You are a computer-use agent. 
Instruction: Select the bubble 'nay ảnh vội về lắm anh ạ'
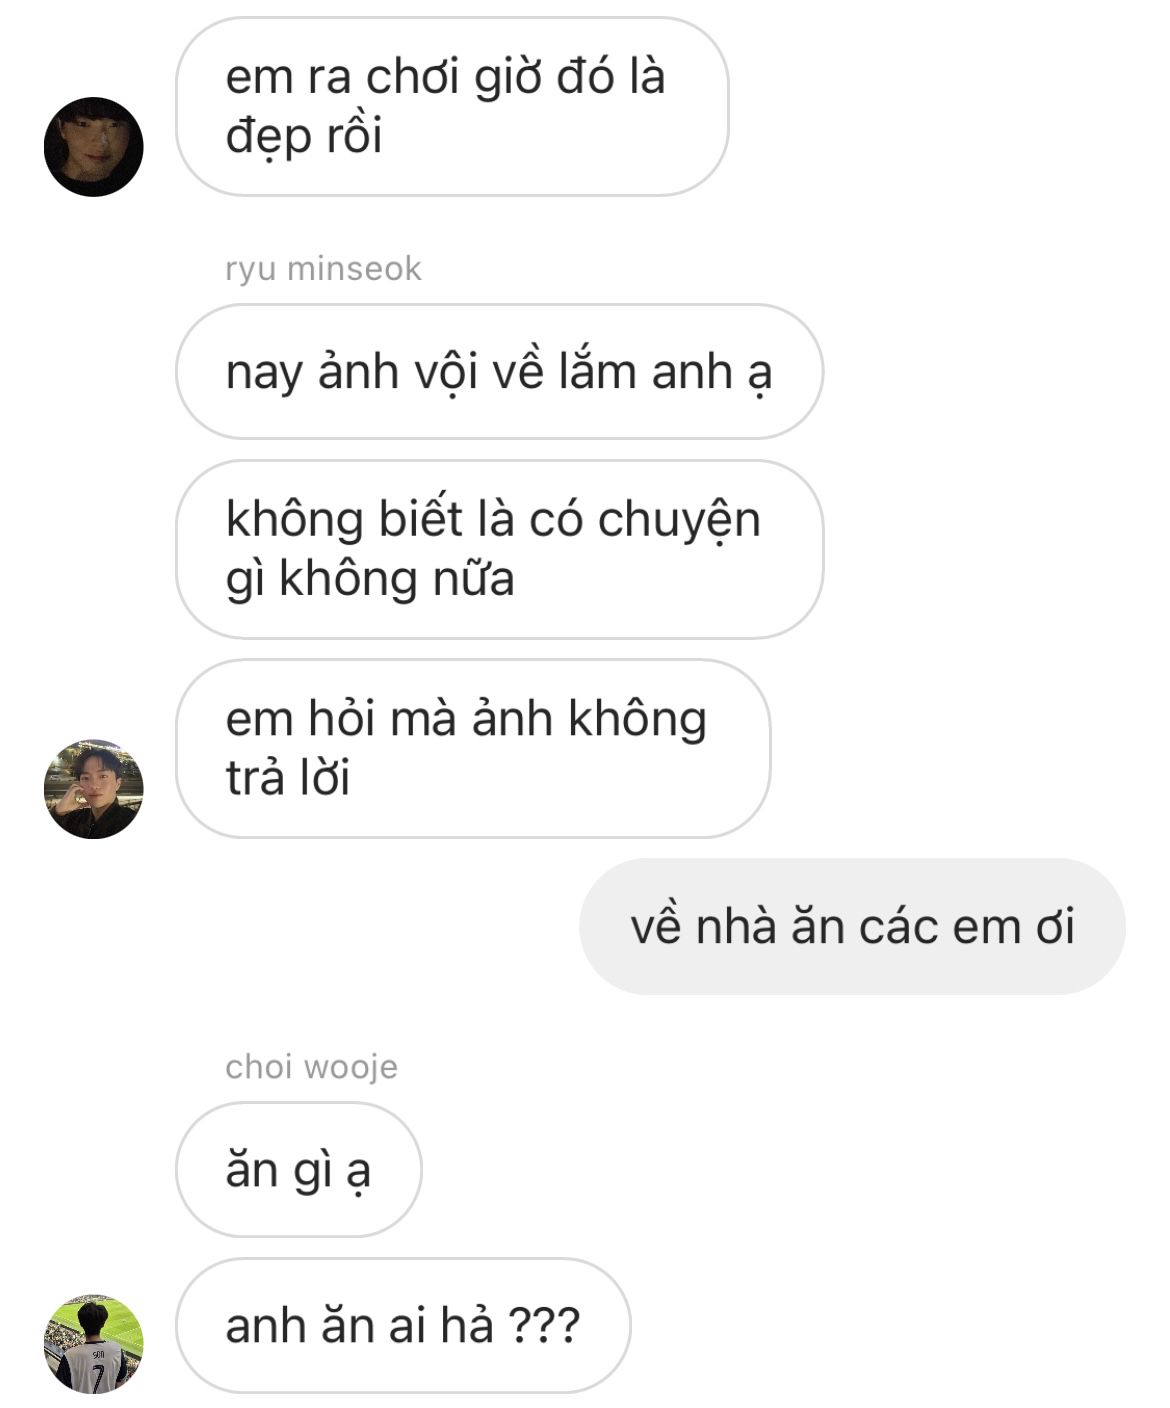499,371
